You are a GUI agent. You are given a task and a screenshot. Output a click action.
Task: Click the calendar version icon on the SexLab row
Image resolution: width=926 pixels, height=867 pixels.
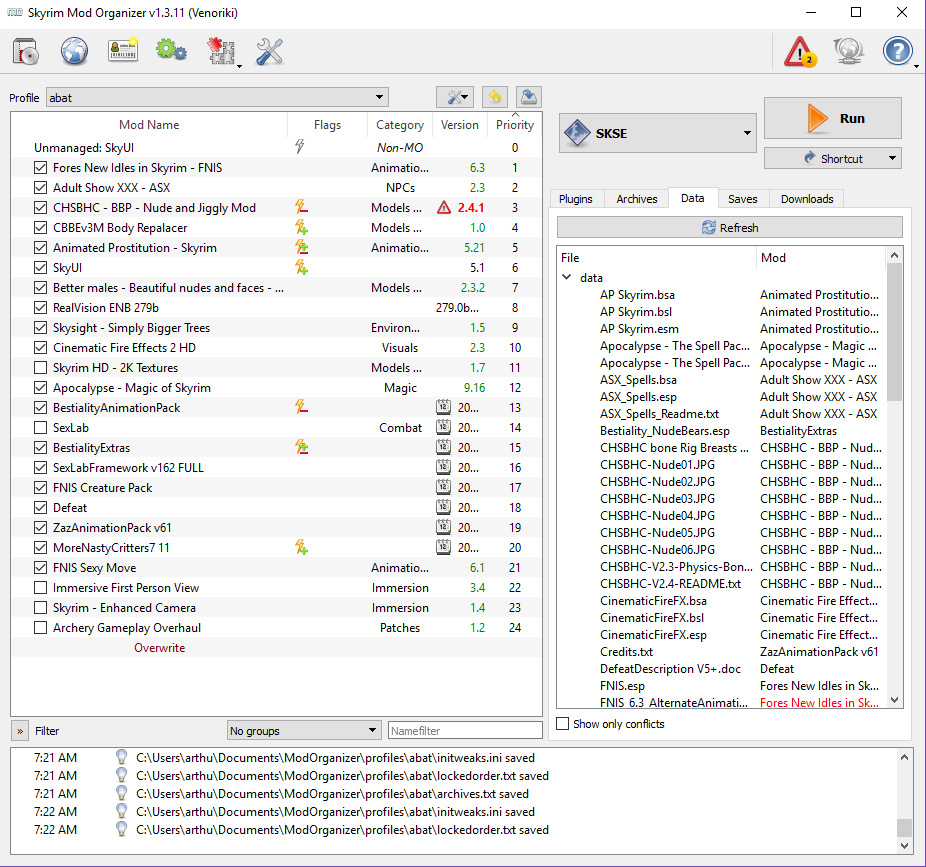pos(444,428)
